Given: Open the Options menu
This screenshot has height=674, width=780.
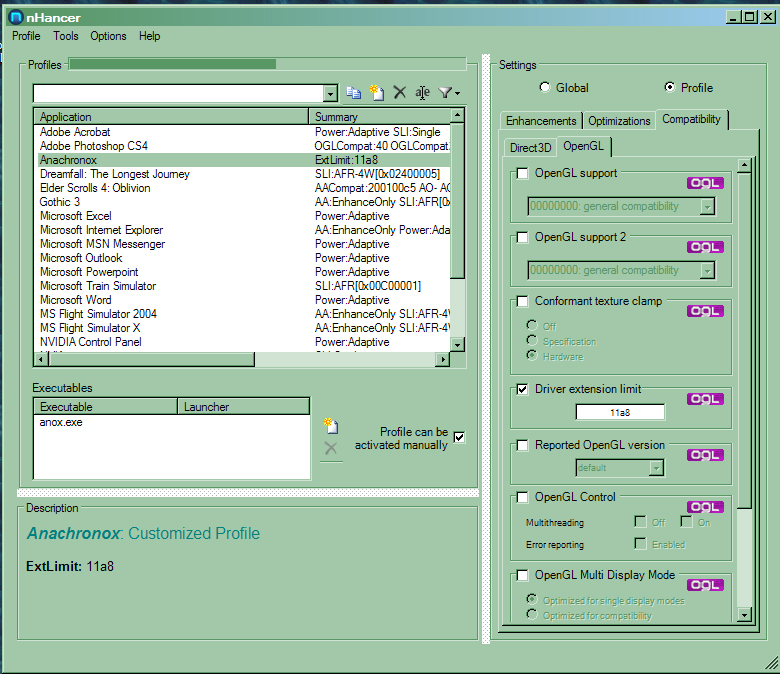Looking at the screenshot, I should pyautogui.click(x=108, y=36).
